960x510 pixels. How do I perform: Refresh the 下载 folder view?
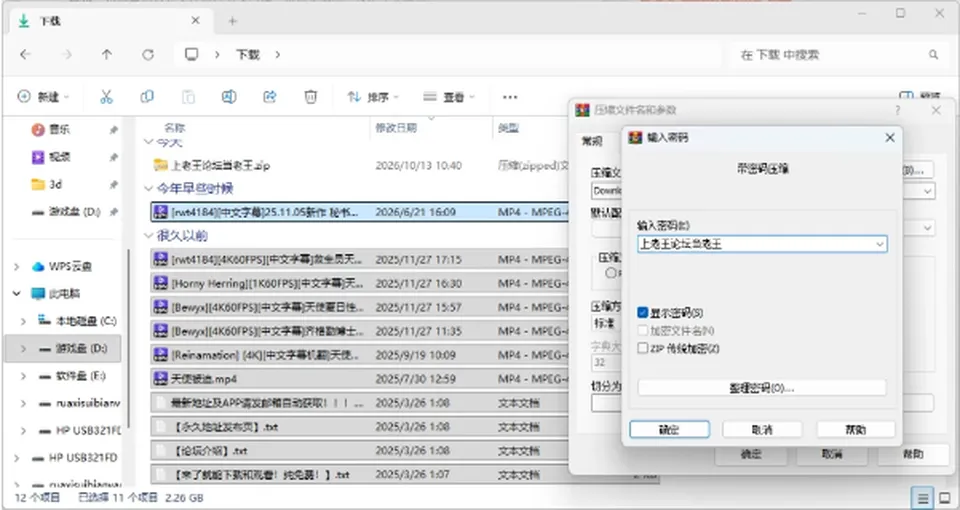[148, 54]
